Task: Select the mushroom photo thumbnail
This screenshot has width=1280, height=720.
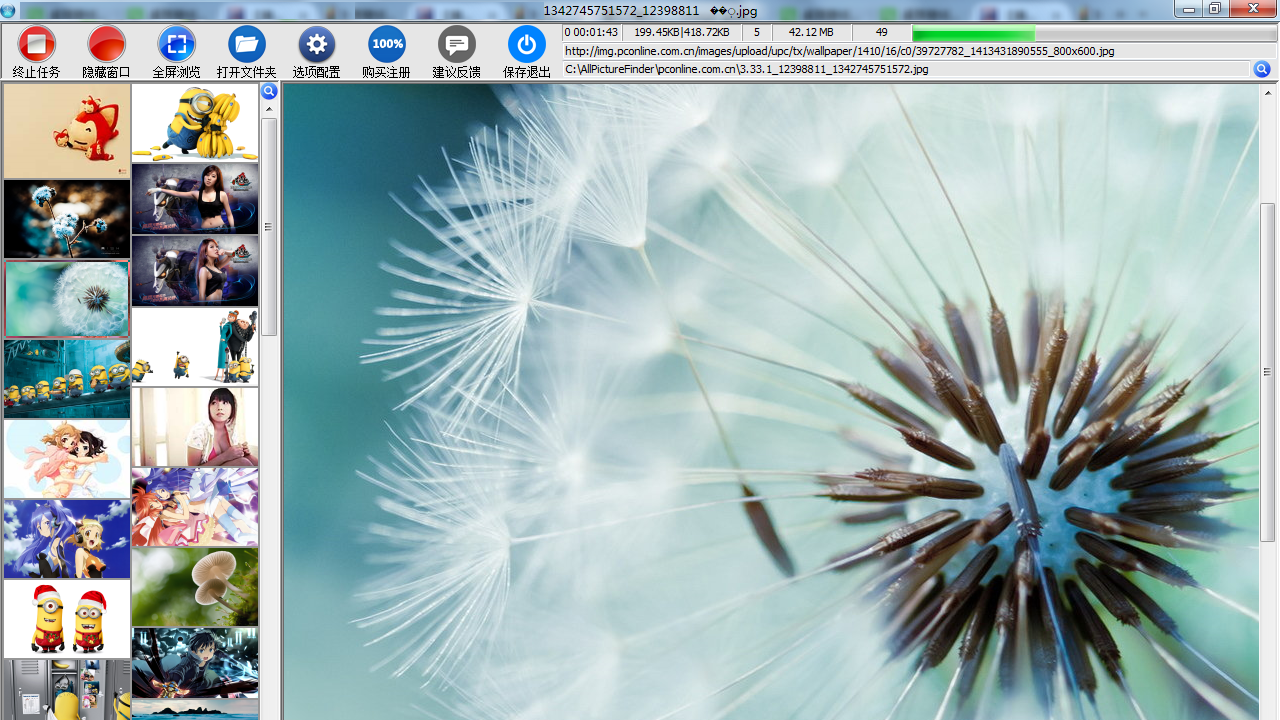Action: coord(195,586)
